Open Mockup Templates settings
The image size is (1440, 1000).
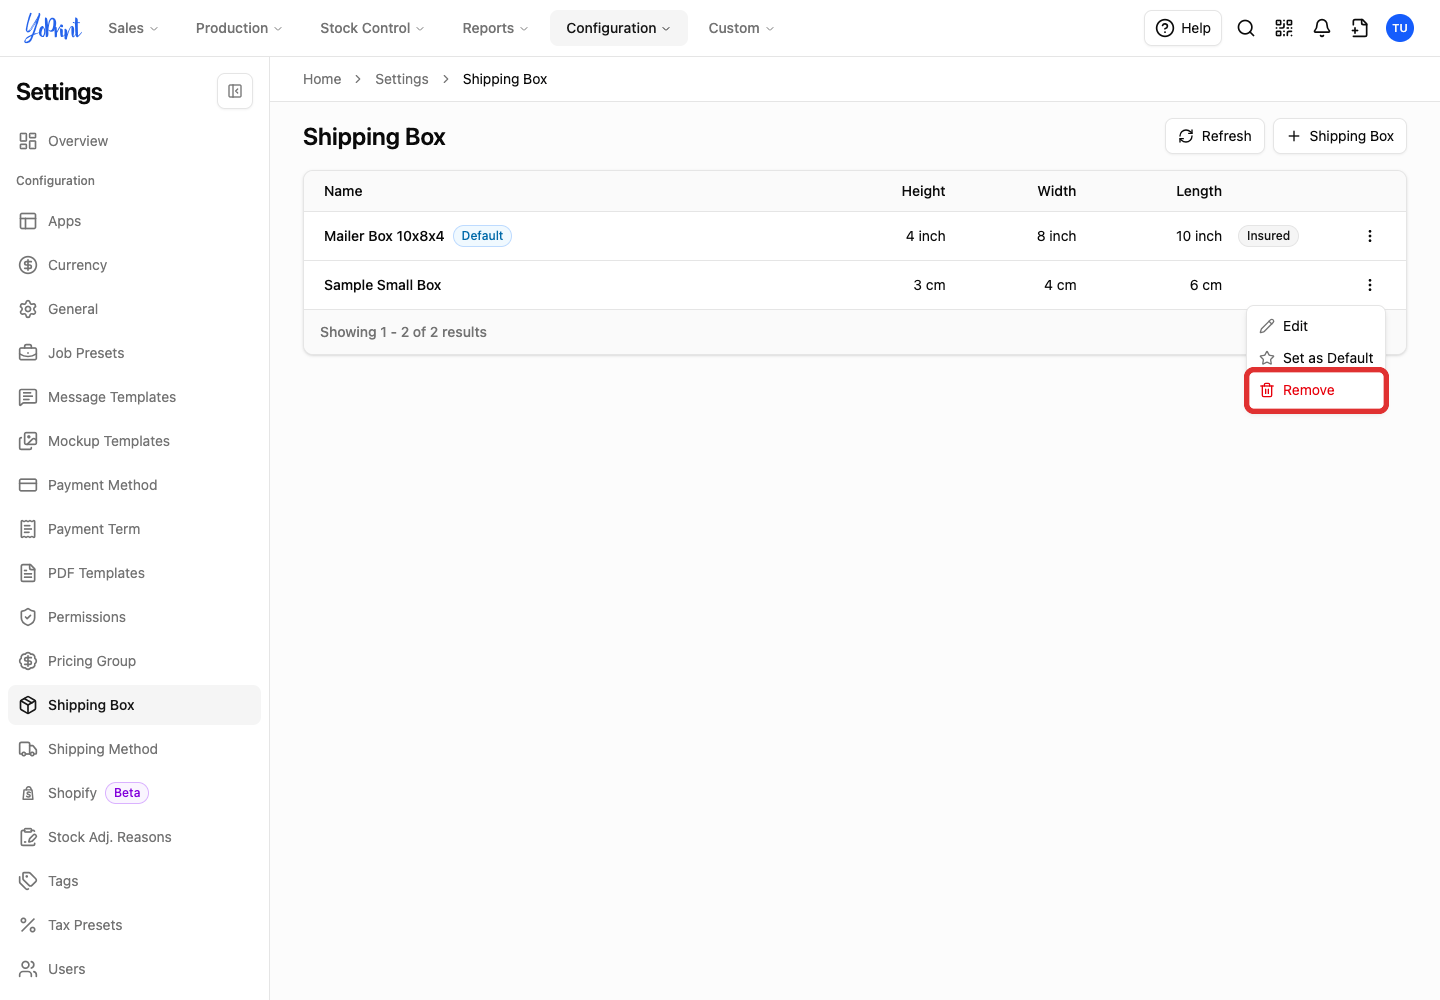(x=134, y=441)
